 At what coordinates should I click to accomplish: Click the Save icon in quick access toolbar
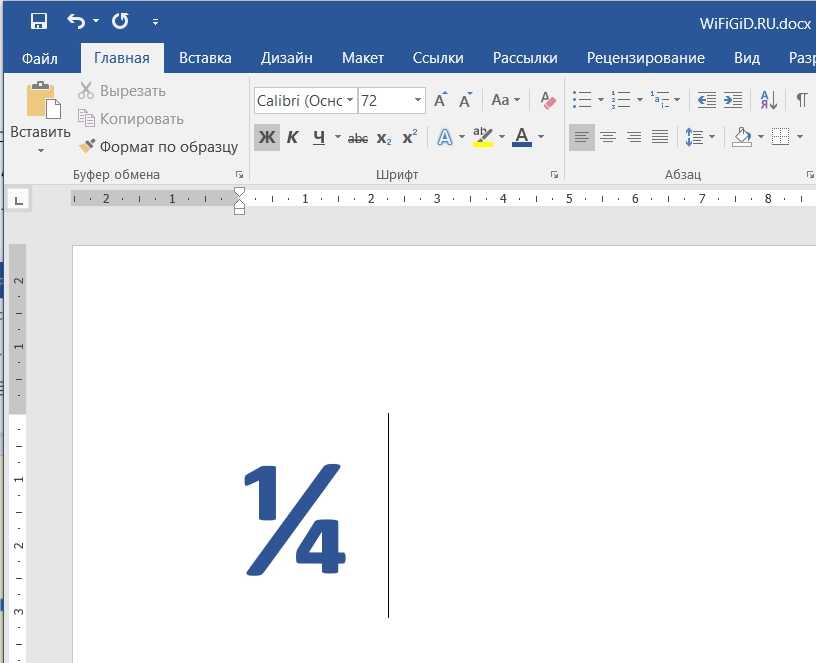(x=39, y=20)
